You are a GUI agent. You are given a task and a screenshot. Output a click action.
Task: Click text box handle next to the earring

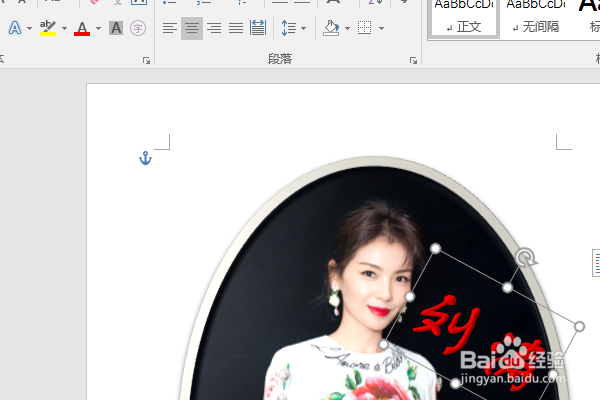click(x=409, y=296)
